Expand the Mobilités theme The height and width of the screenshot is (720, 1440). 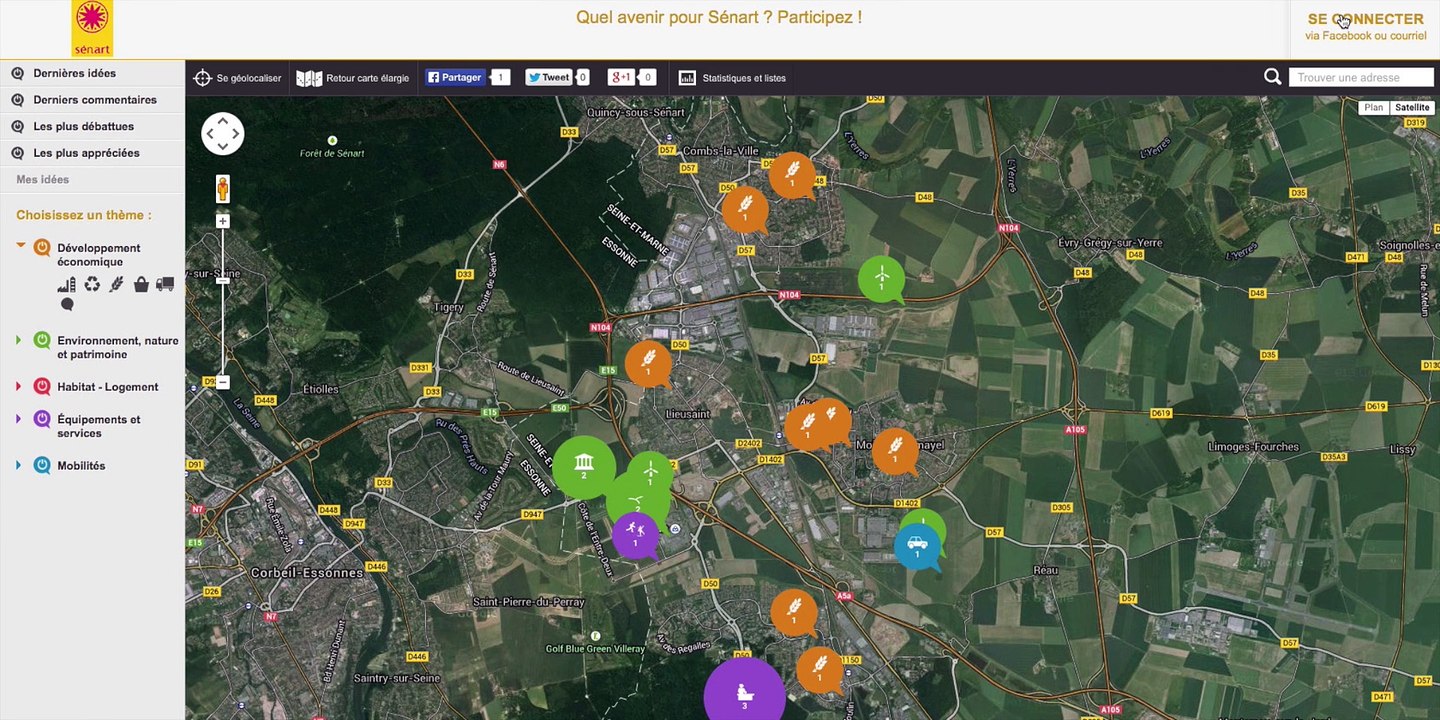click(18, 465)
